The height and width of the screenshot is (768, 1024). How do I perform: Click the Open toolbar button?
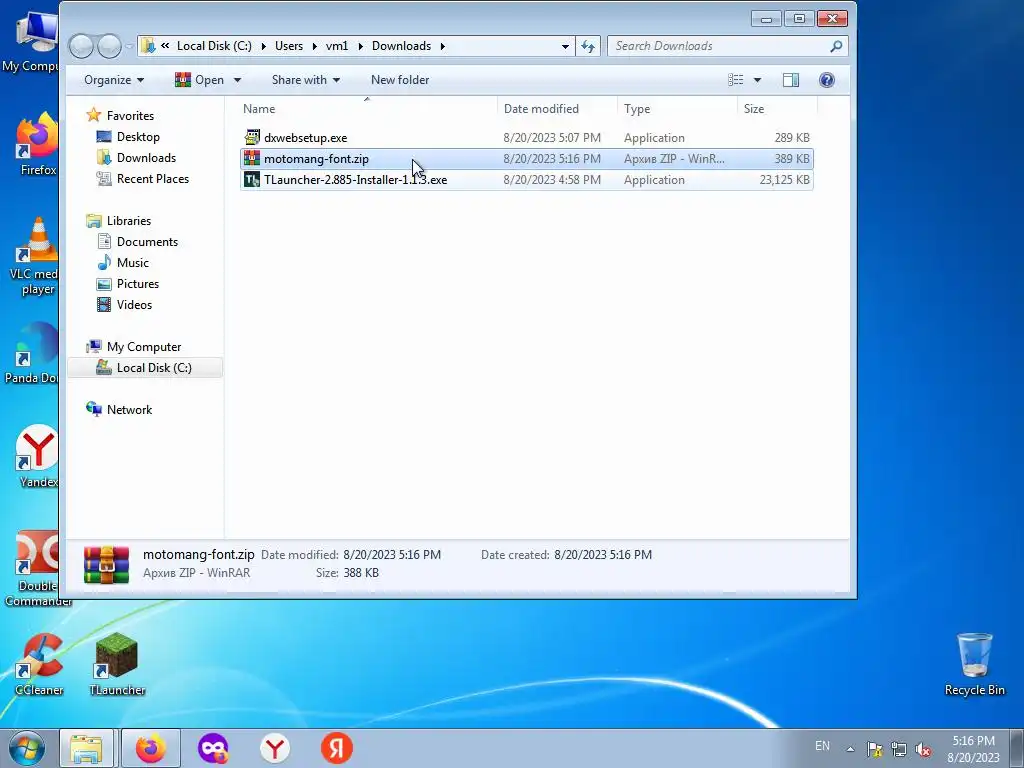[x=200, y=80]
